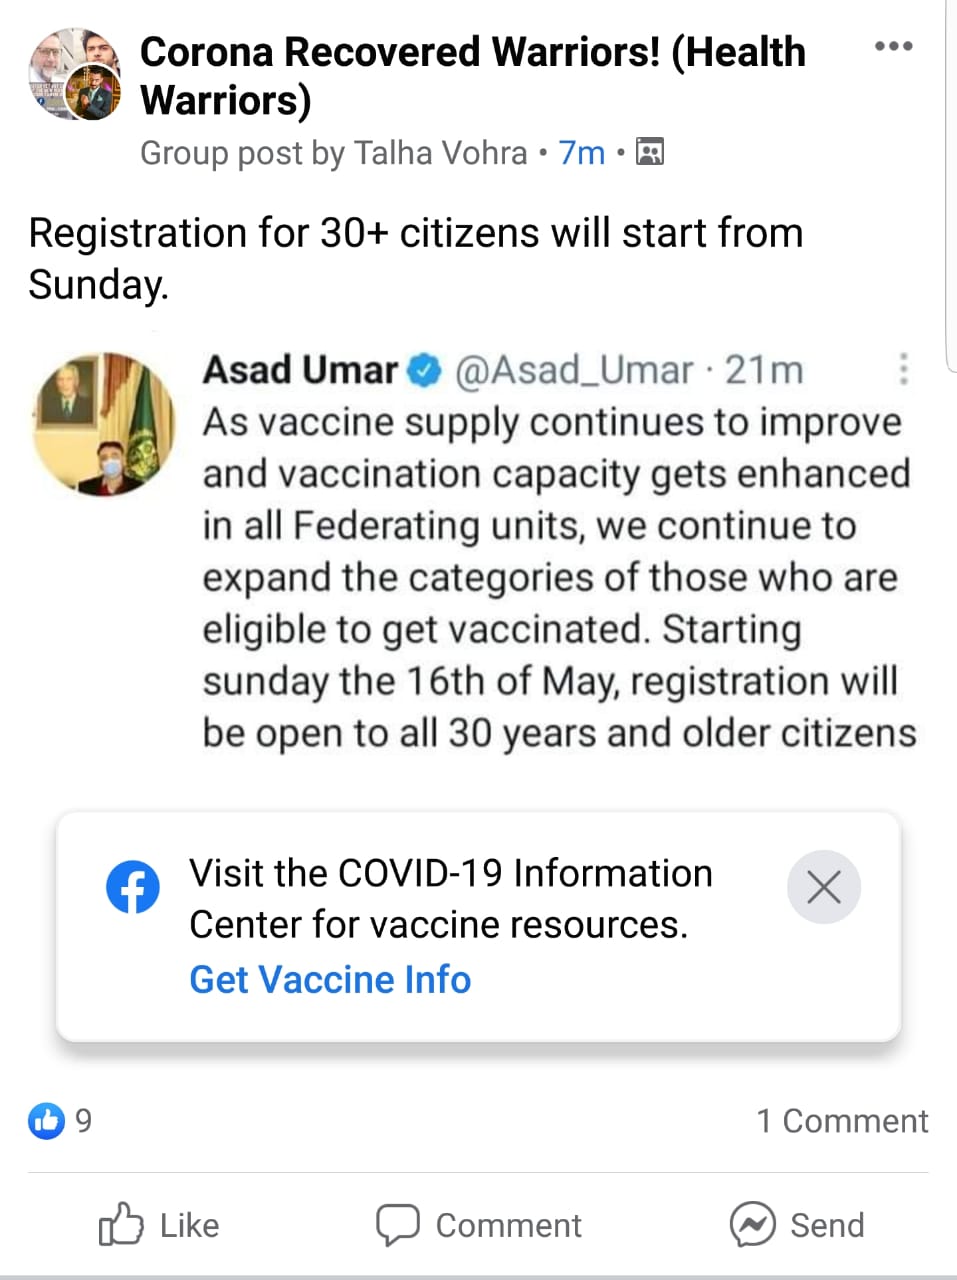Tap Talha Vohra's name in the byline

click(x=440, y=153)
